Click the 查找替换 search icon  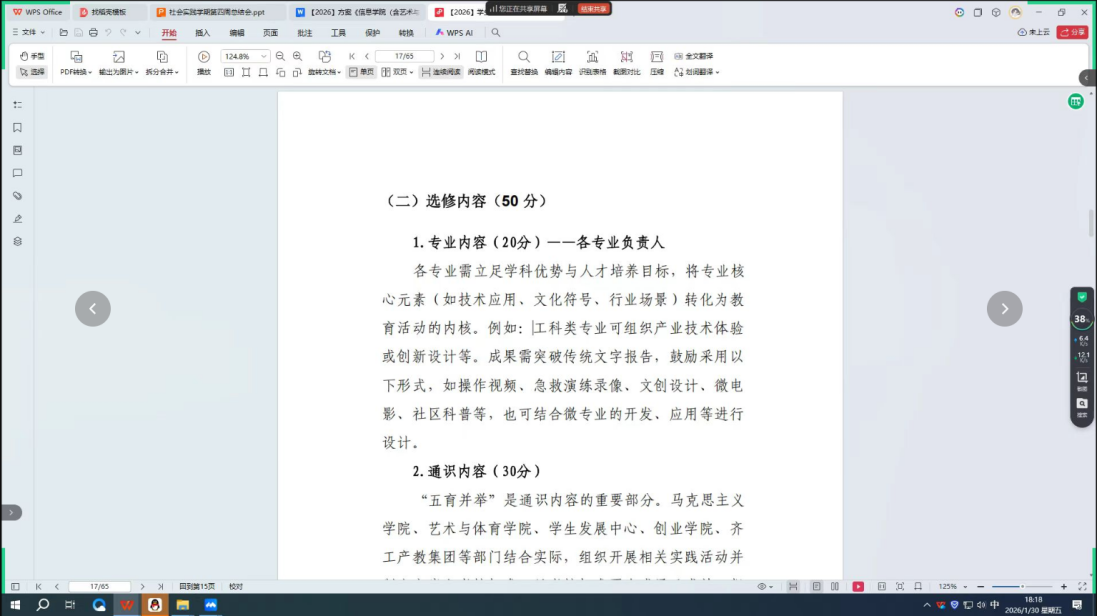[523, 57]
